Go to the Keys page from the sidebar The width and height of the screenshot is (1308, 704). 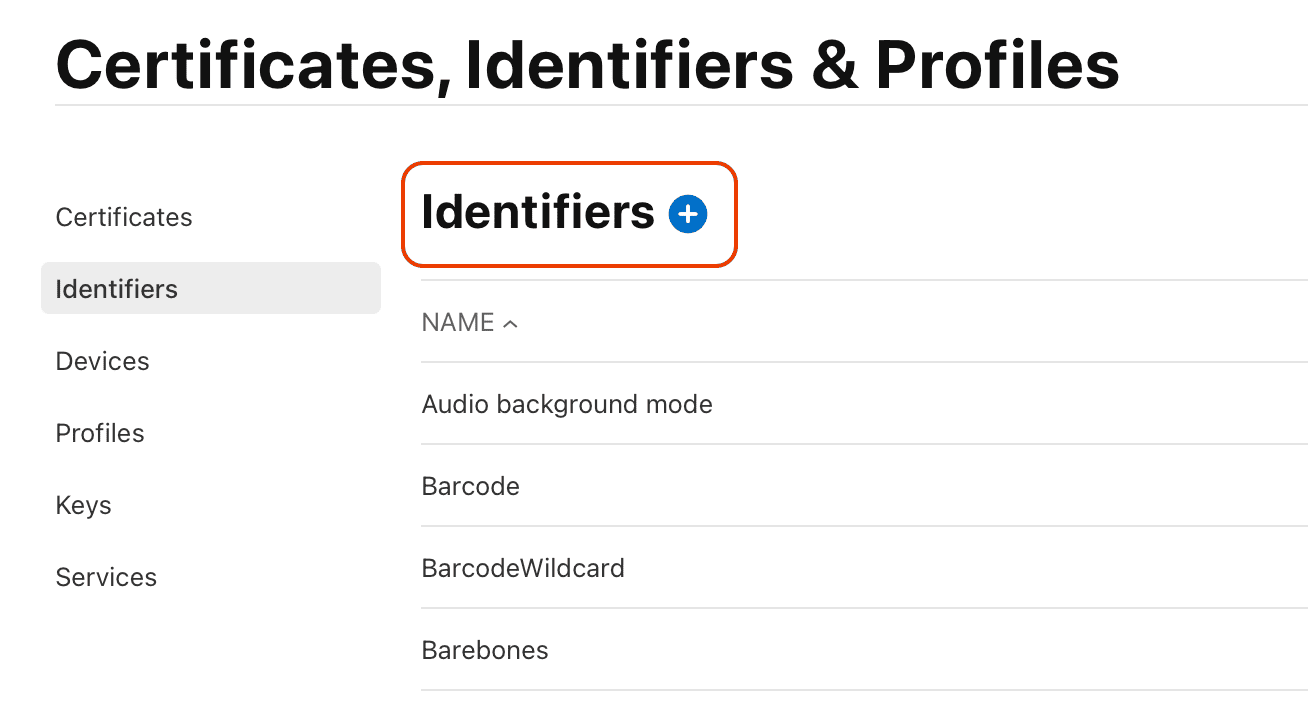83,505
